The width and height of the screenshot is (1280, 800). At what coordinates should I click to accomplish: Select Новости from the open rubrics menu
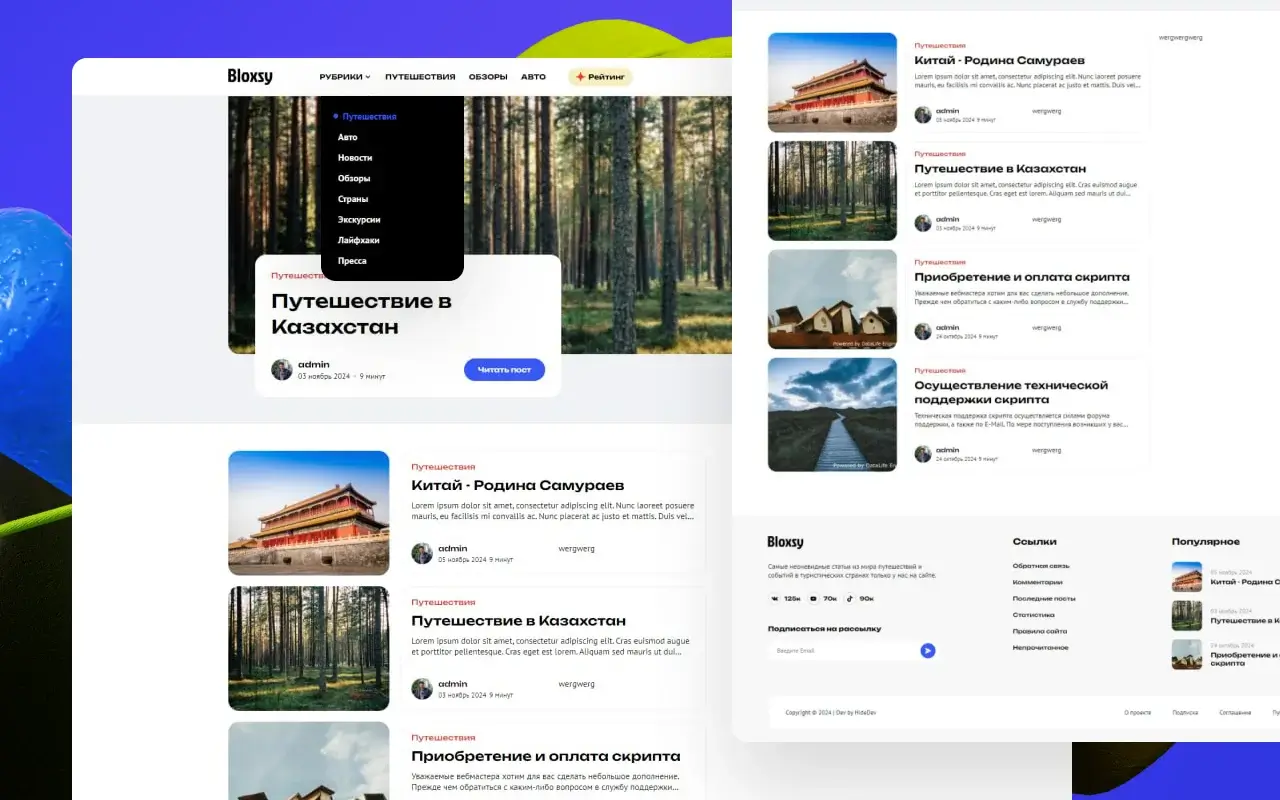pyautogui.click(x=355, y=158)
